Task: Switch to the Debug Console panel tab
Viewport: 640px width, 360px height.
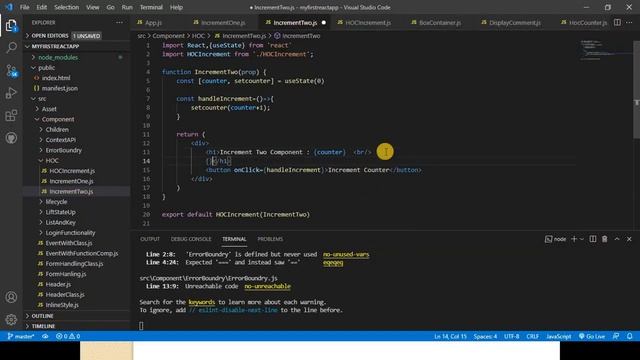Action: coord(191,239)
